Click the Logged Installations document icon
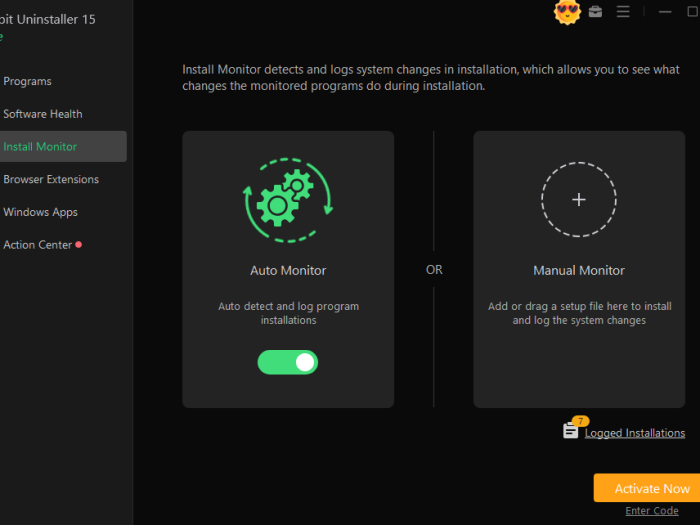 (570, 431)
